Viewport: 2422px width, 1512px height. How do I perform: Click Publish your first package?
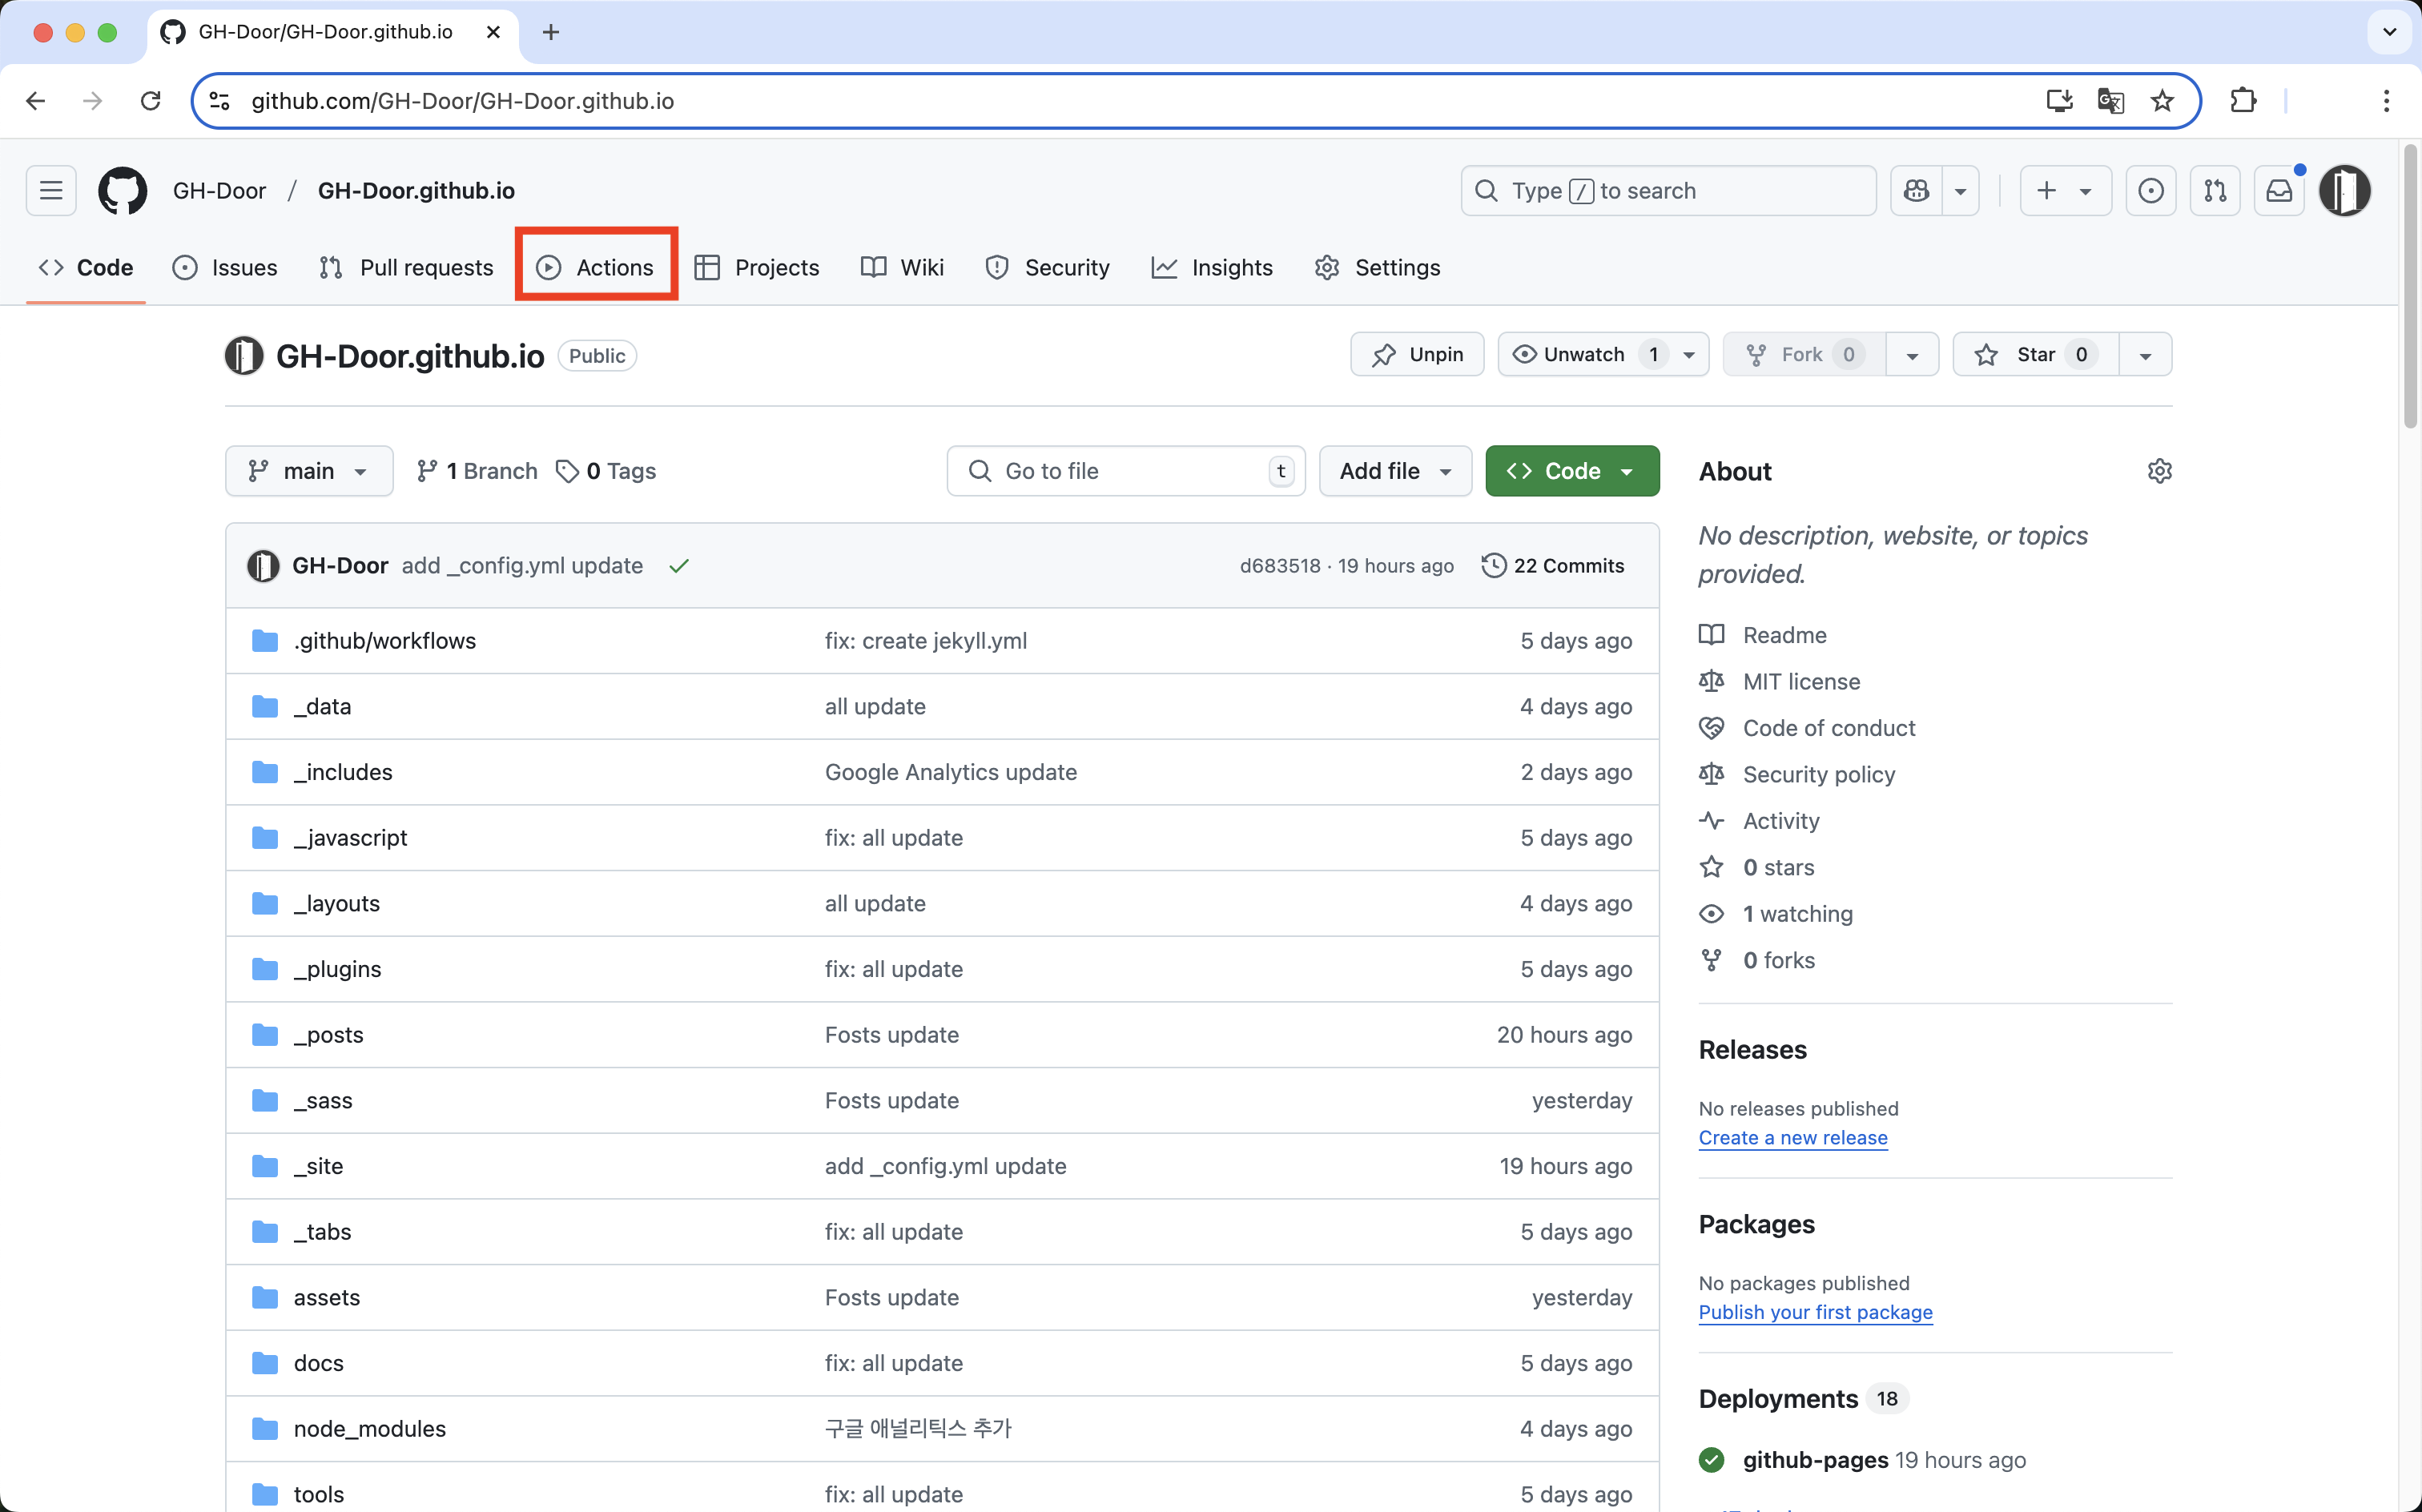(x=1816, y=1312)
